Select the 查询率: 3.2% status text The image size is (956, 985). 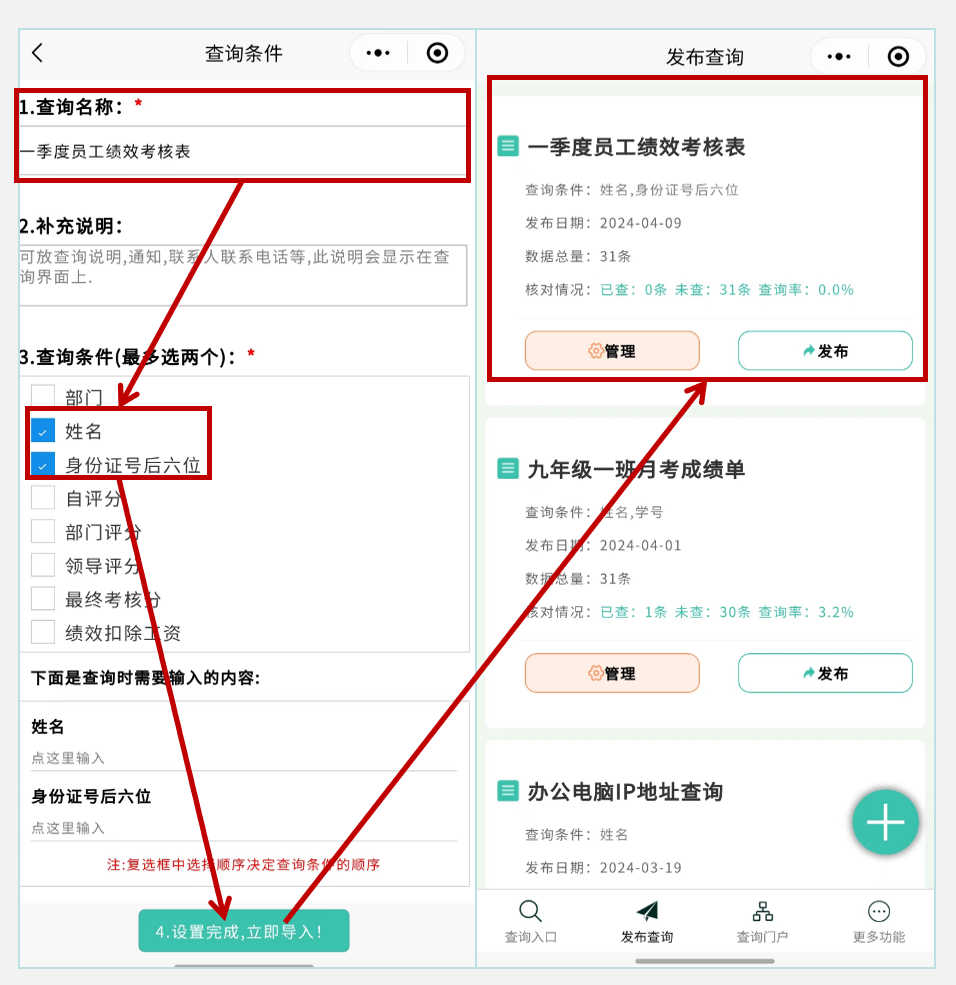pyautogui.click(x=806, y=612)
